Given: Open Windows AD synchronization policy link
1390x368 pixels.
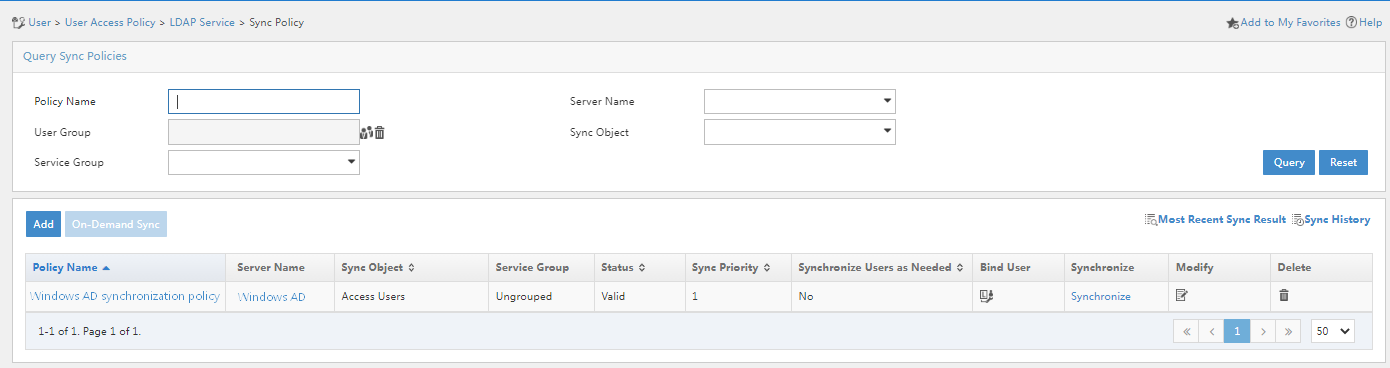Looking at the screenshot, I should coord(125,296).
